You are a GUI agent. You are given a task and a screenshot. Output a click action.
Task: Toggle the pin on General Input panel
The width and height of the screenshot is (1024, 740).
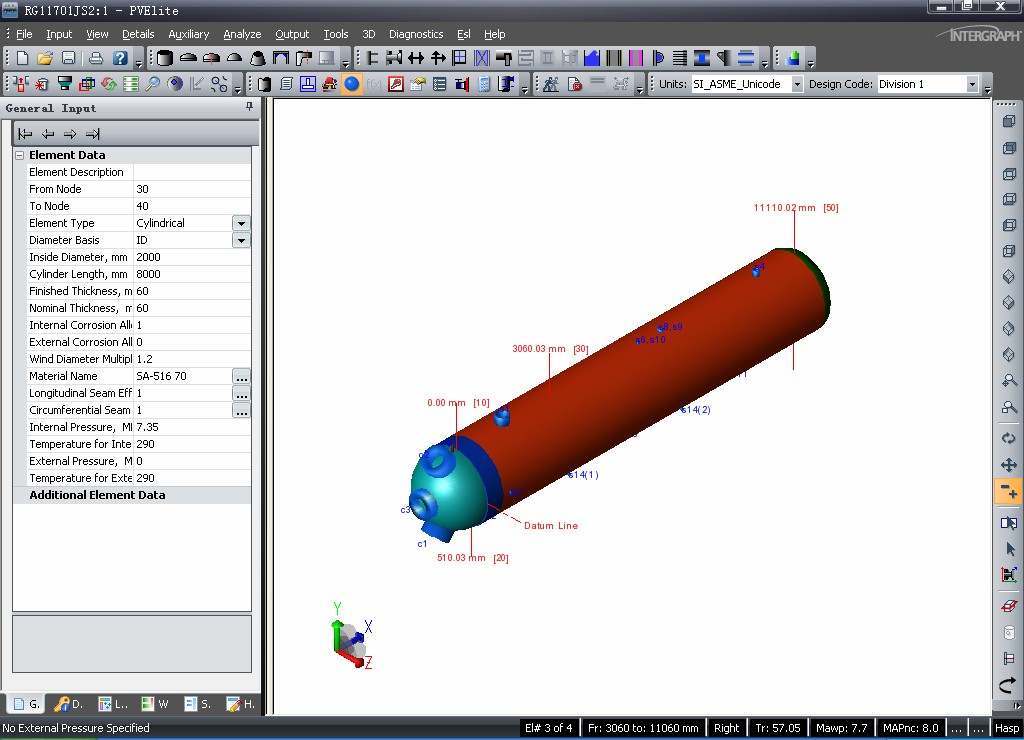point(250,107)
